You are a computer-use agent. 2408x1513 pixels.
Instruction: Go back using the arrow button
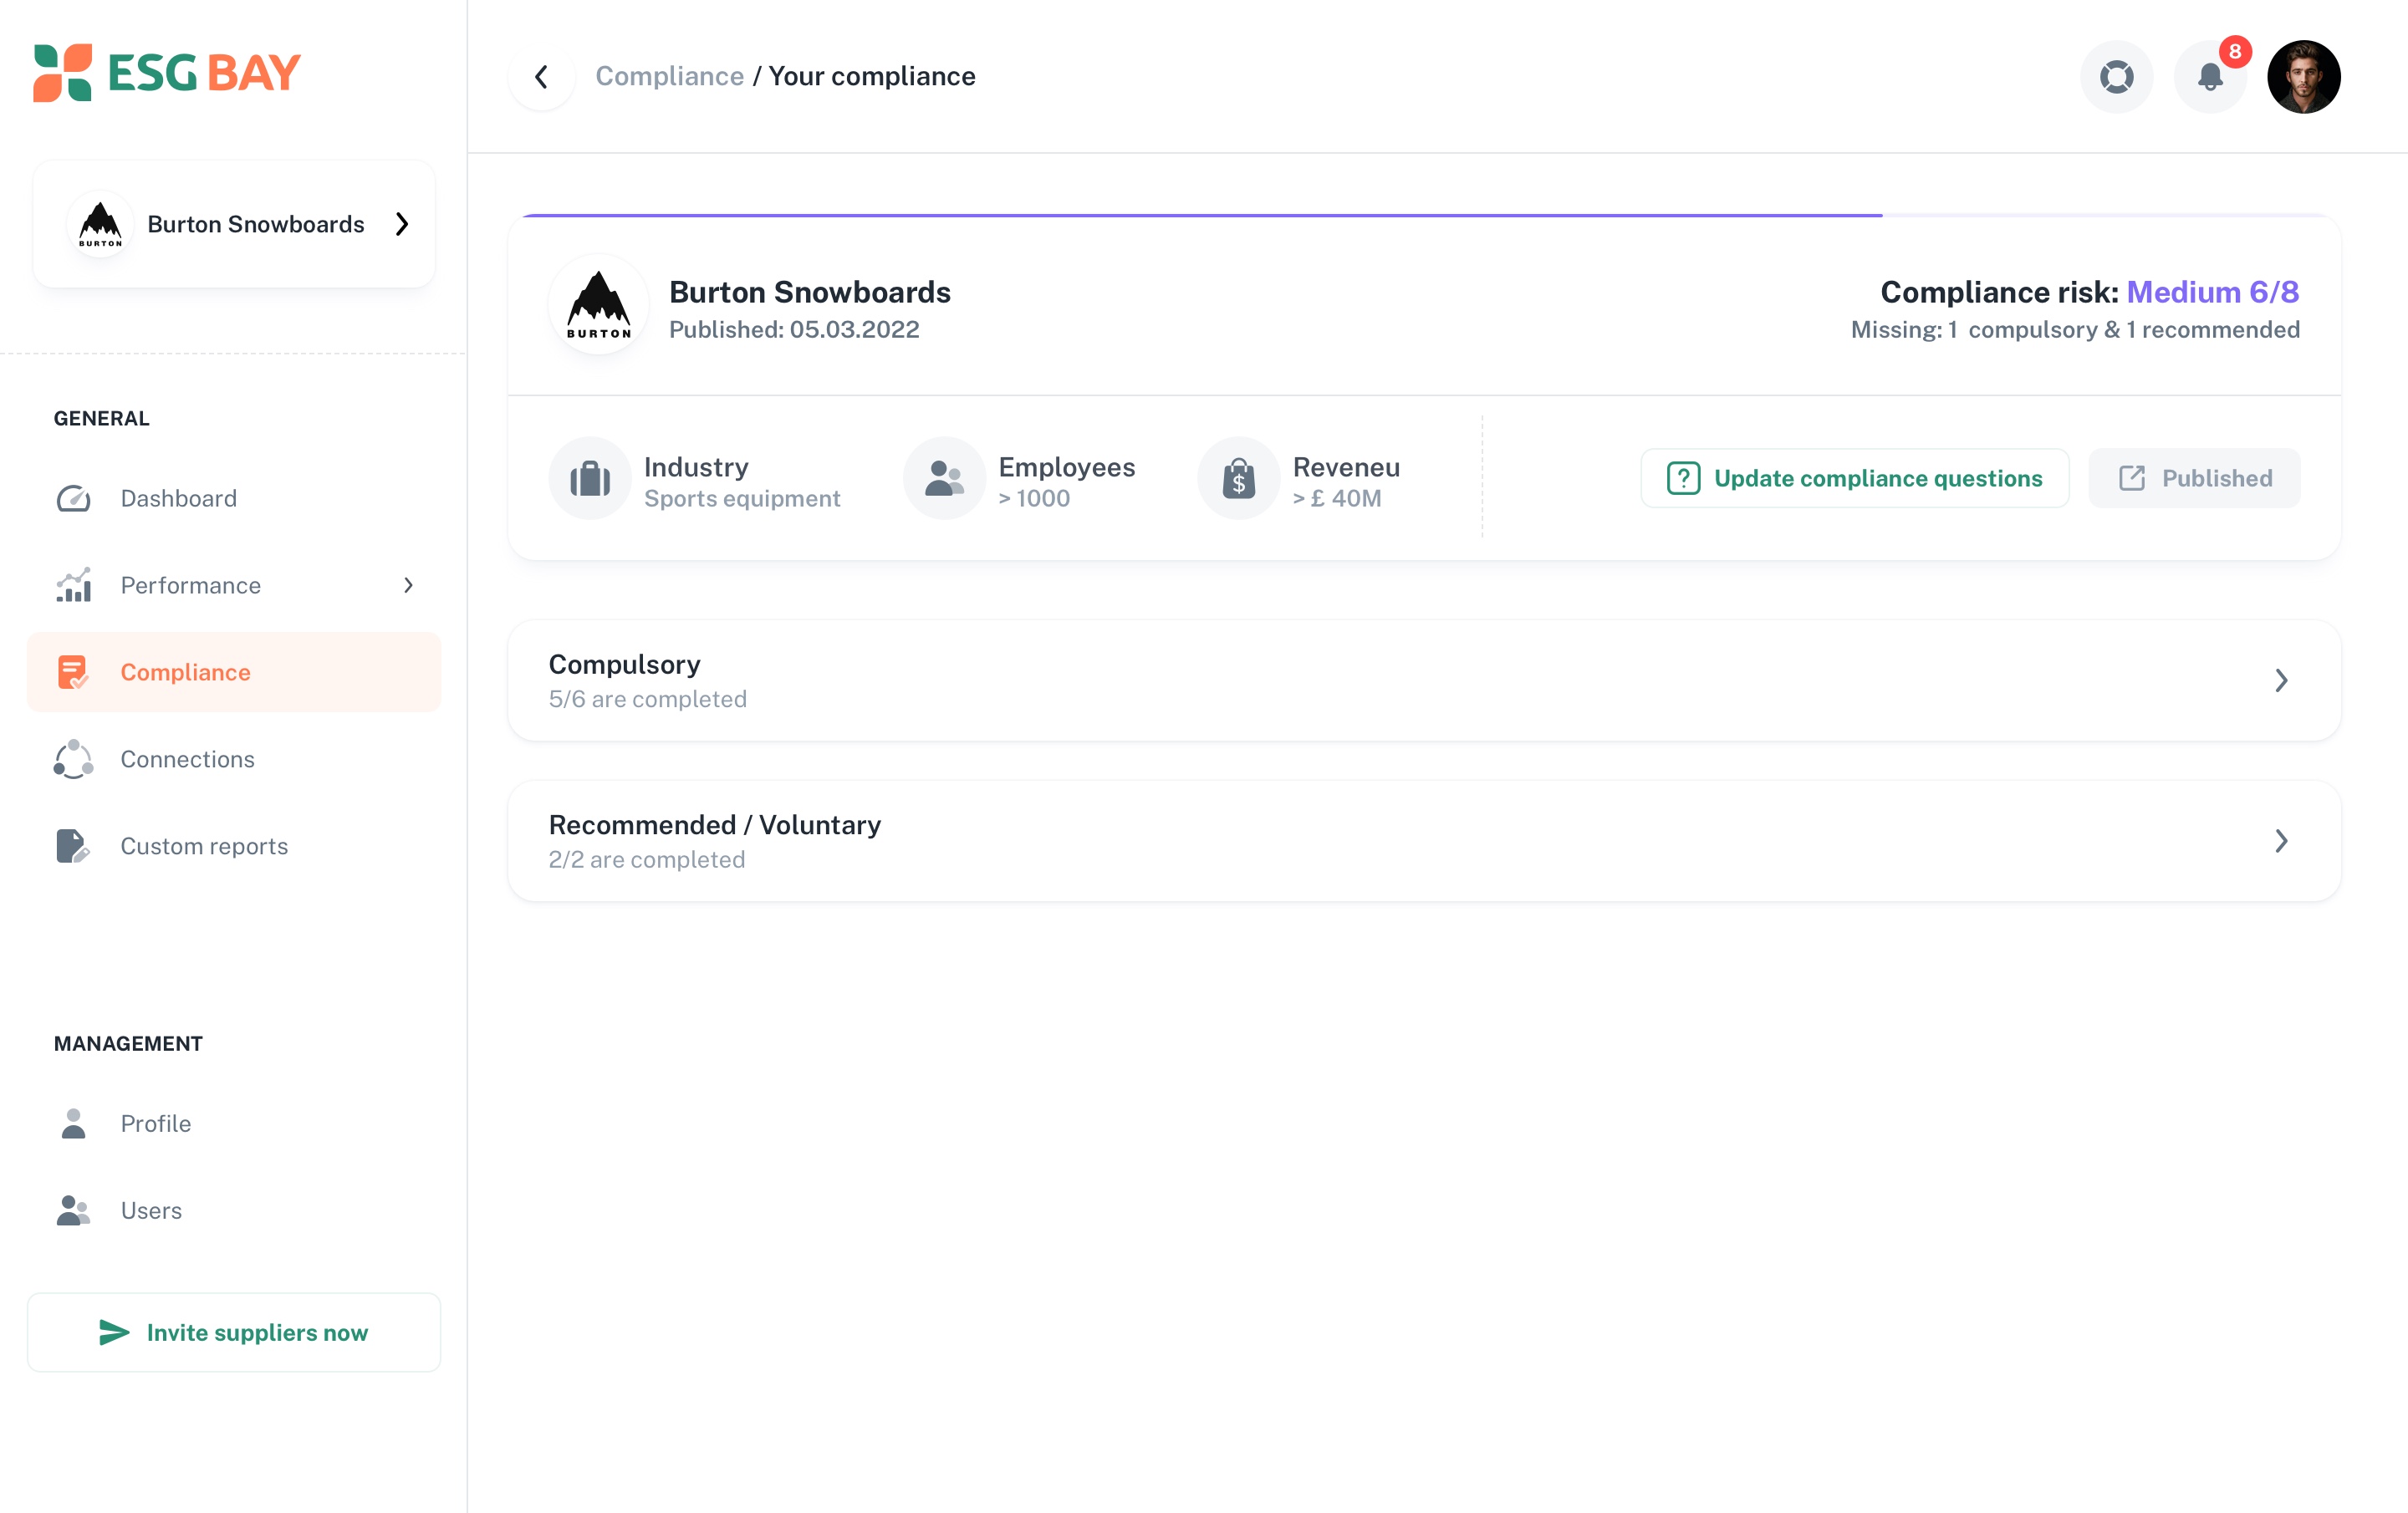[542, 77]
